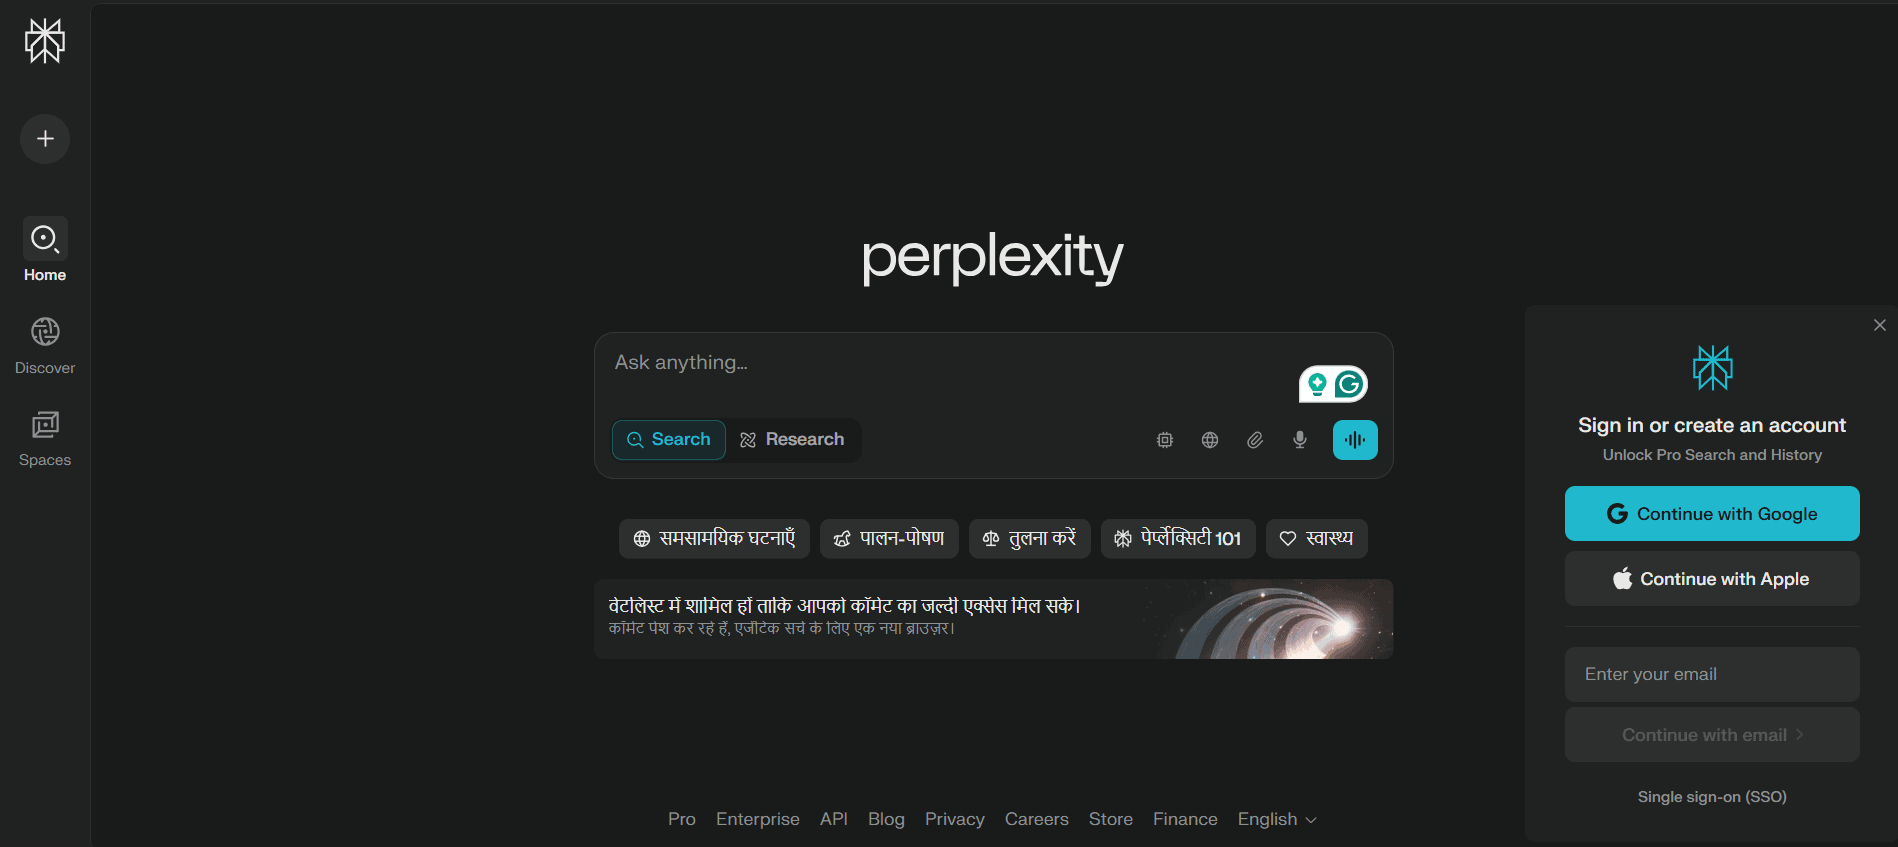
Task: Switch to Research mode
Action: pos(793,440)
